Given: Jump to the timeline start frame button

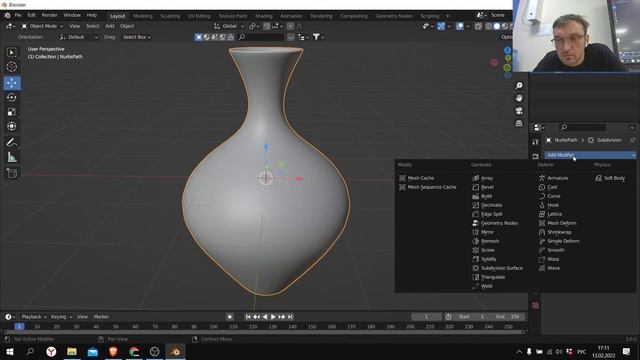Looking at the screenshot, I should click(248, 317).
